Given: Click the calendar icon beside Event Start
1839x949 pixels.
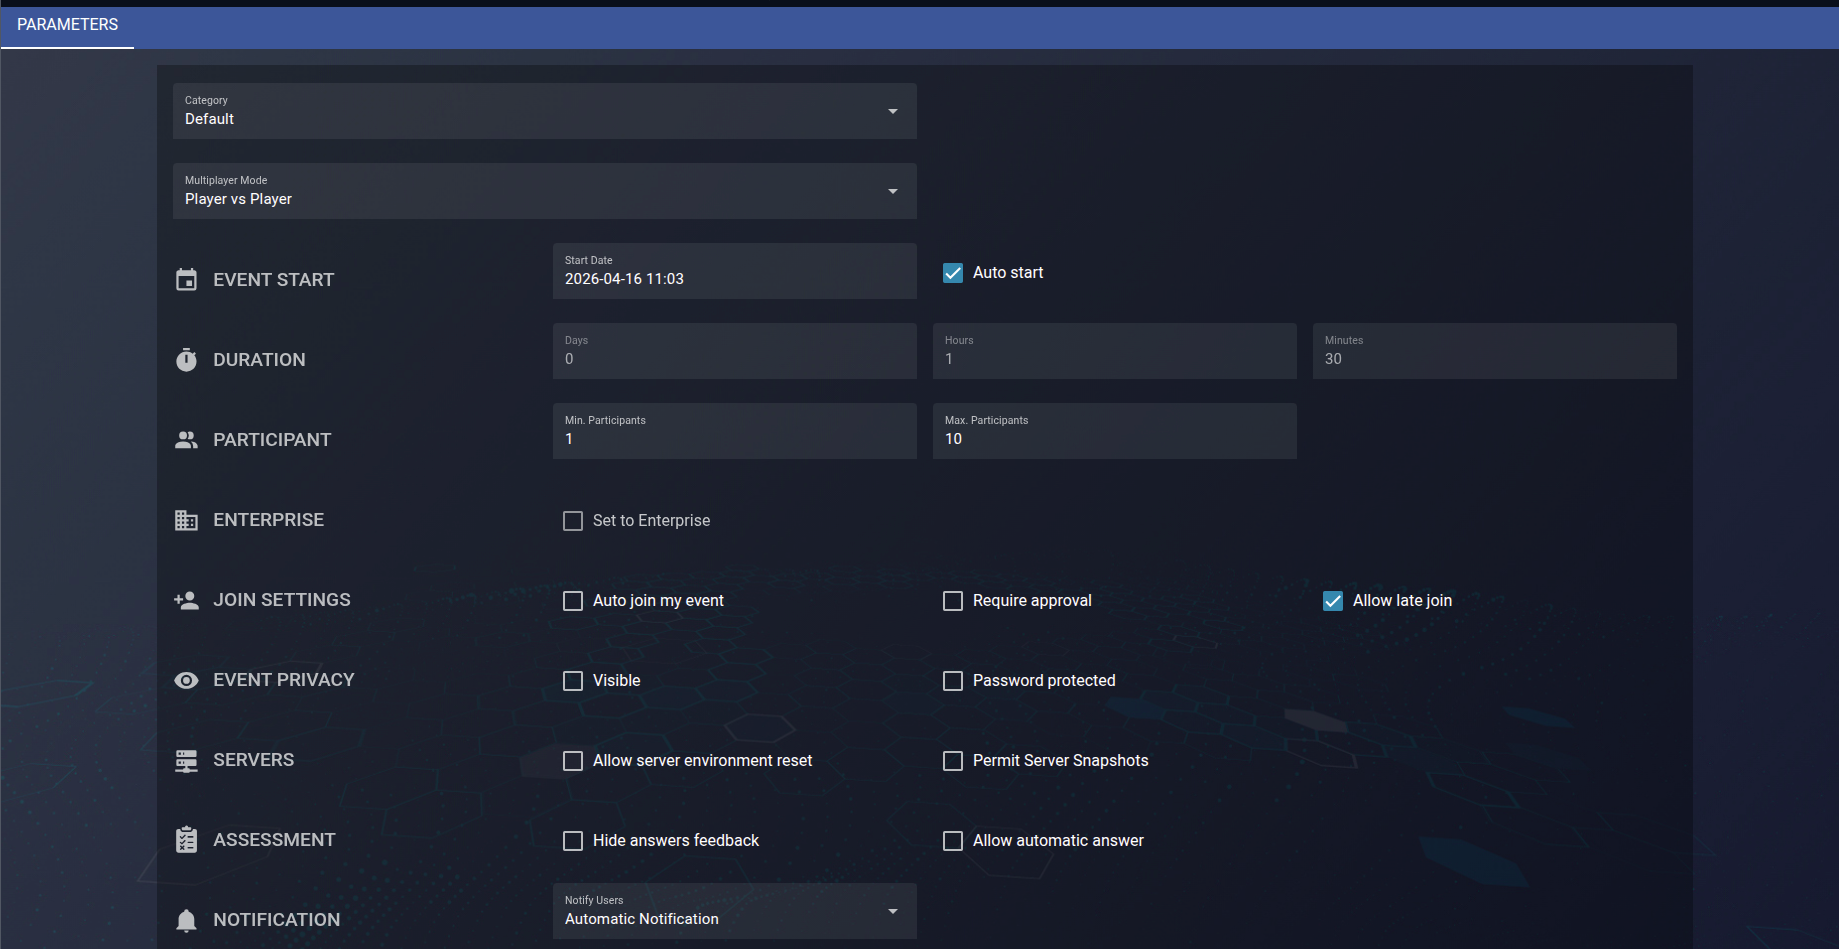Looking at the screenshot, I should tap(186, 279).
